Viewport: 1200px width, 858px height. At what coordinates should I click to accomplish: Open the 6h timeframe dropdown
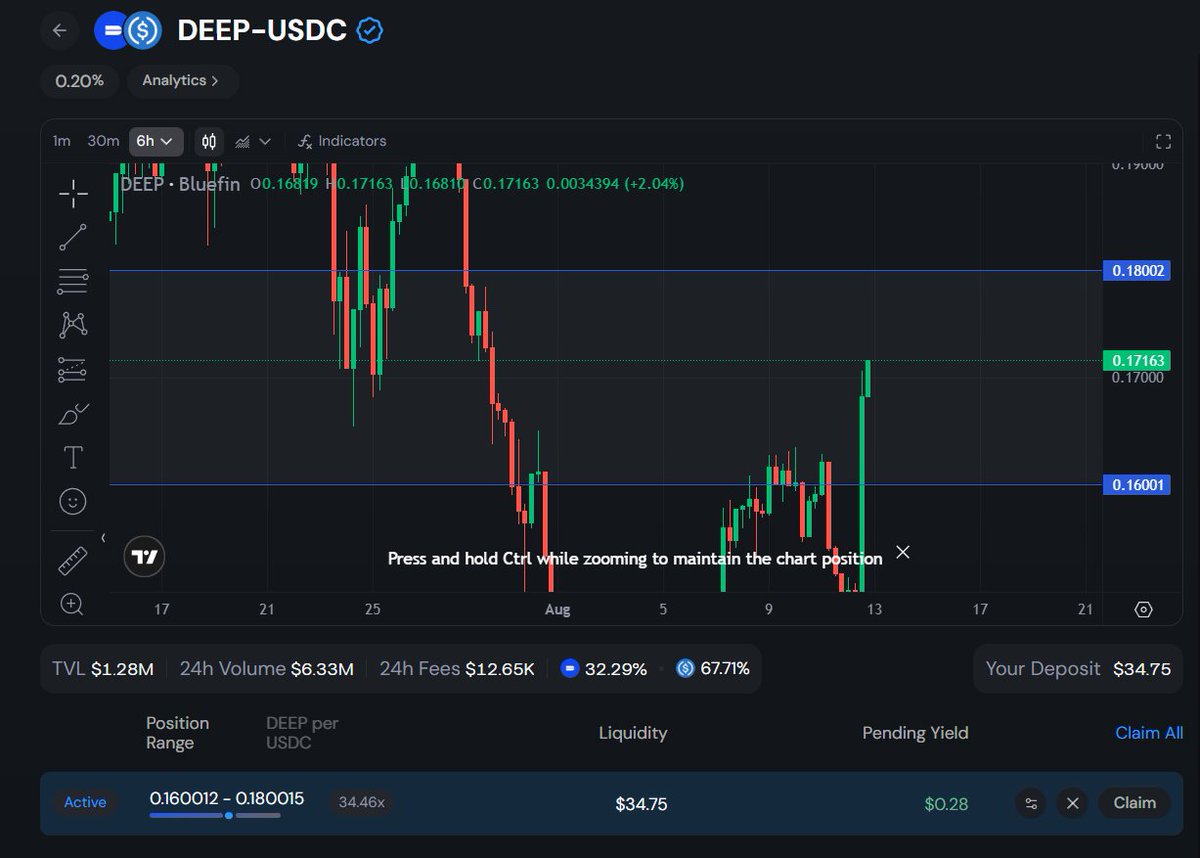coord(155,141)
